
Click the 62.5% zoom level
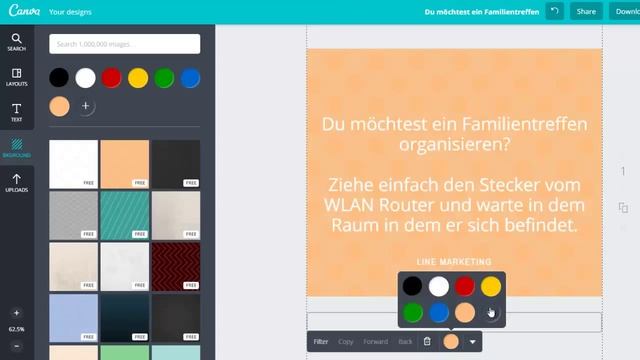point(16,329)
